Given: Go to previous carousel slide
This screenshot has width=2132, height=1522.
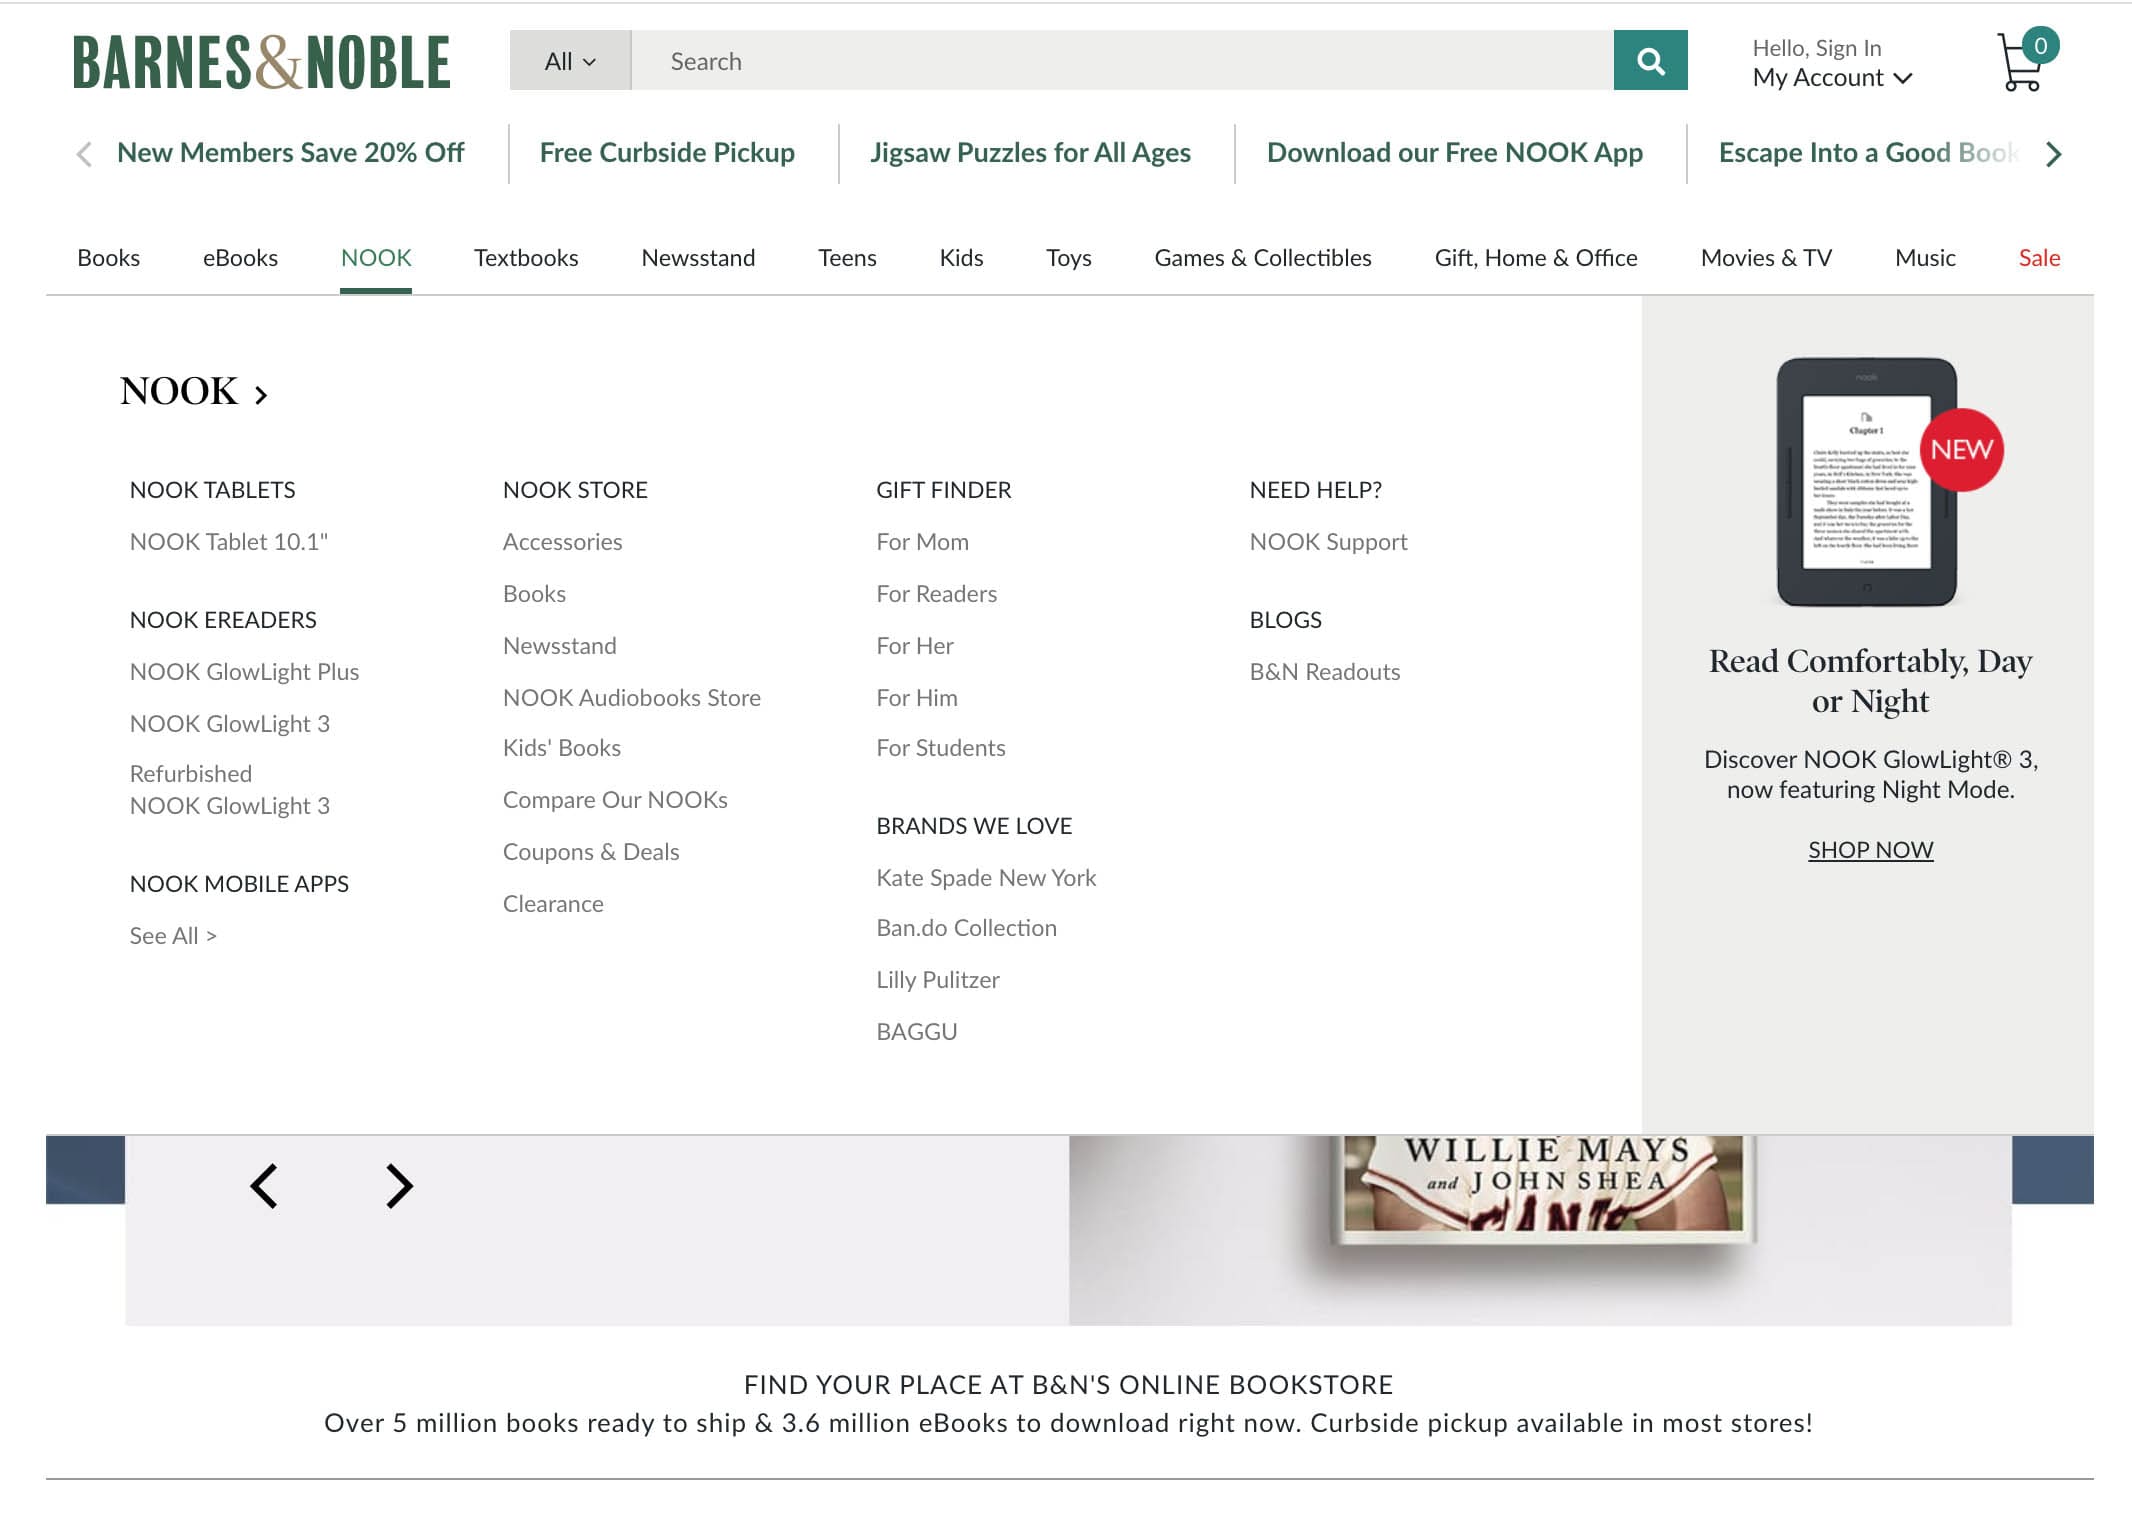Looking at the screenshot, I should click(264, 1186).
